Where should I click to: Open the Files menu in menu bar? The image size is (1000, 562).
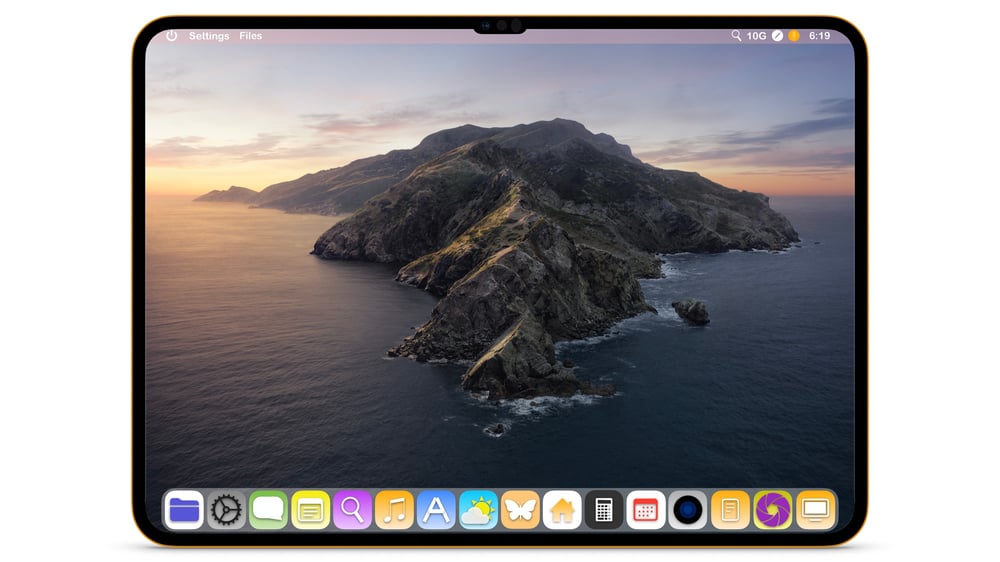click(x=251, y=36)
